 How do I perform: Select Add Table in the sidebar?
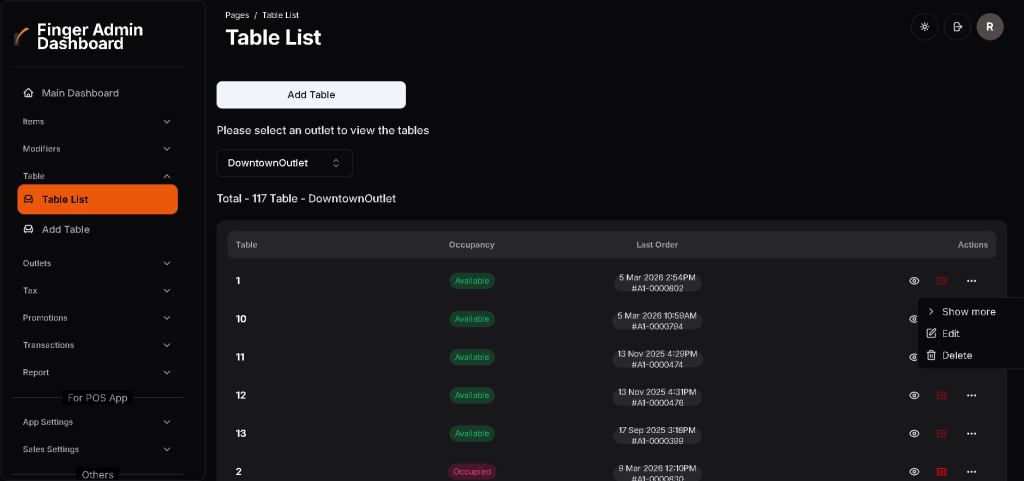tap(66, 230)
